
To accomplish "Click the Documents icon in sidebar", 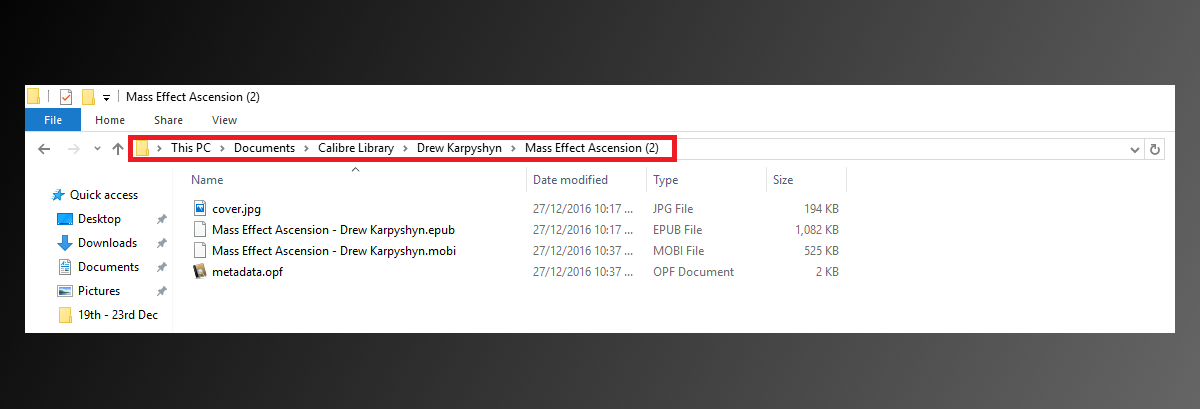I will (x=65, y=267).
